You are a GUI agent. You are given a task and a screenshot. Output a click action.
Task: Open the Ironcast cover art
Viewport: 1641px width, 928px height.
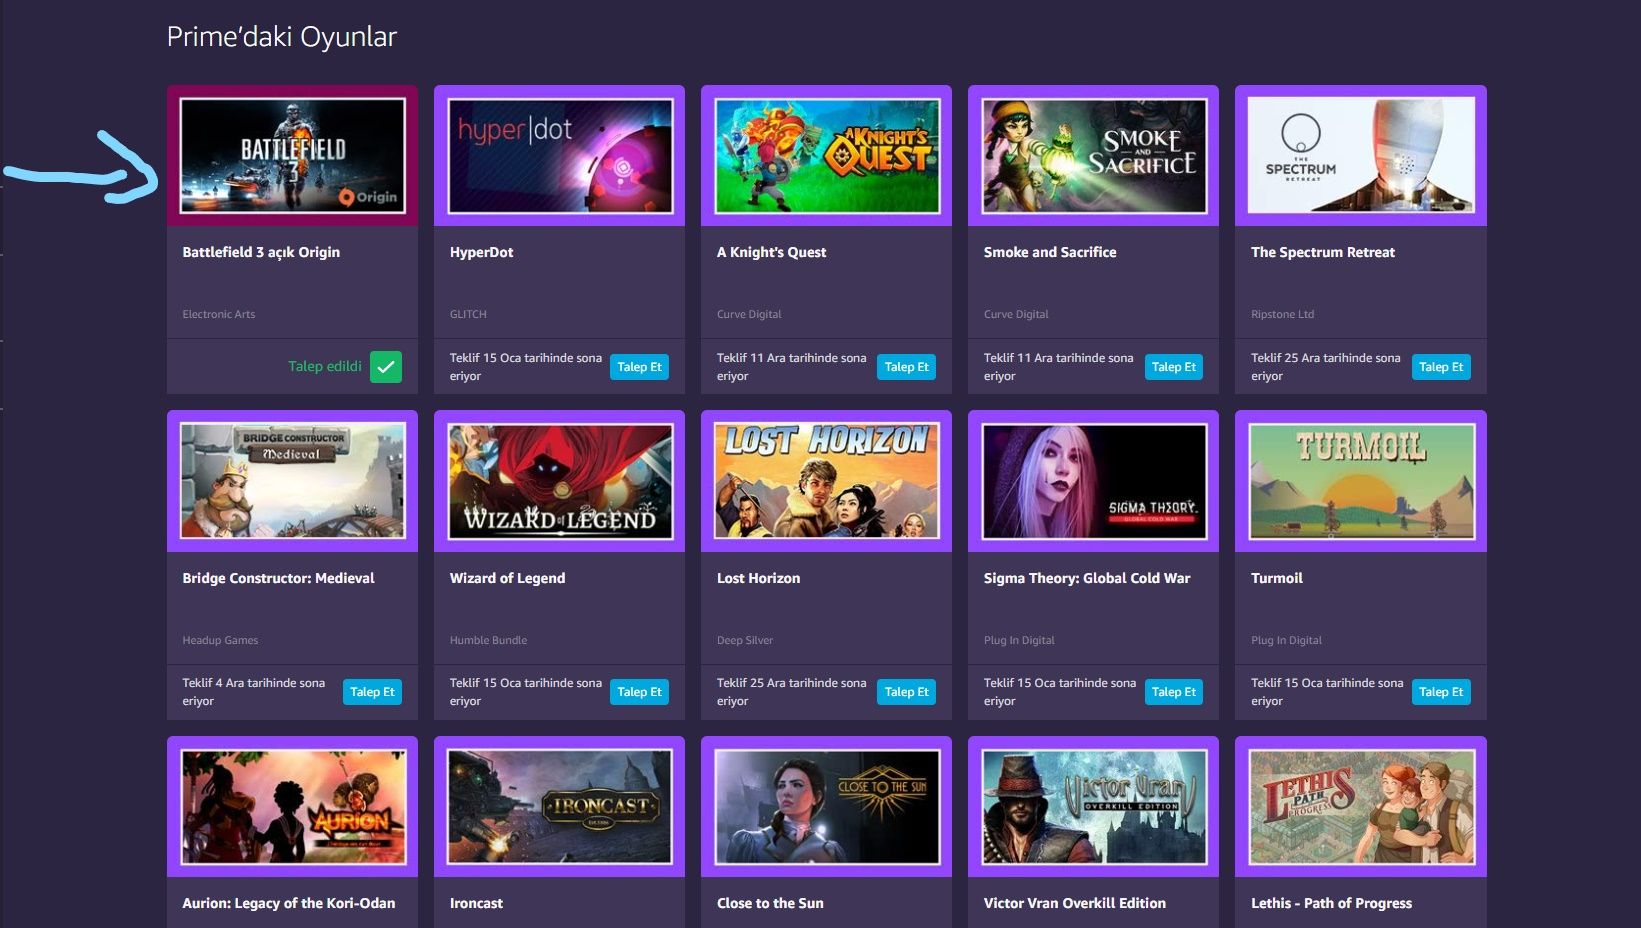pos(560,807)
